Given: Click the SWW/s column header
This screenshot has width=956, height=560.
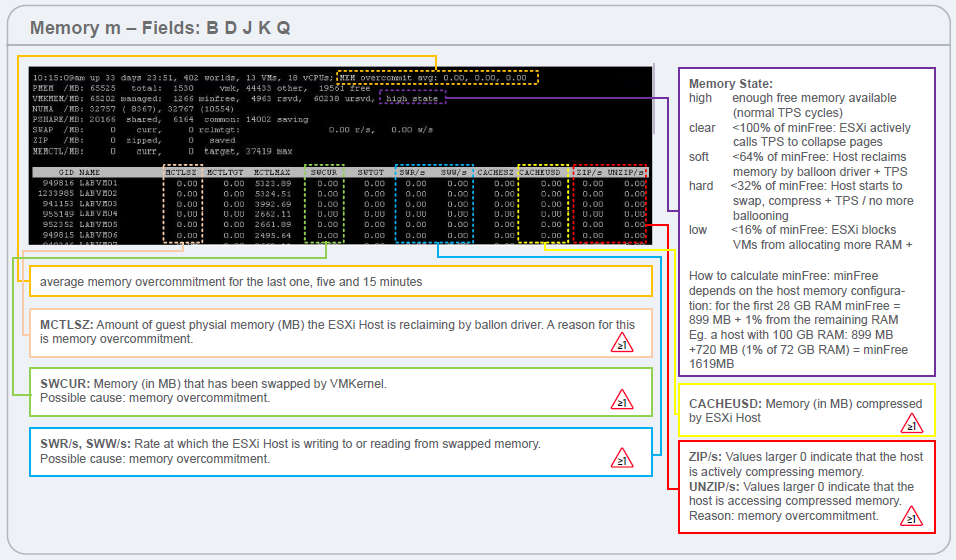Looking at the screenshot, I should [x=454, y=173].
